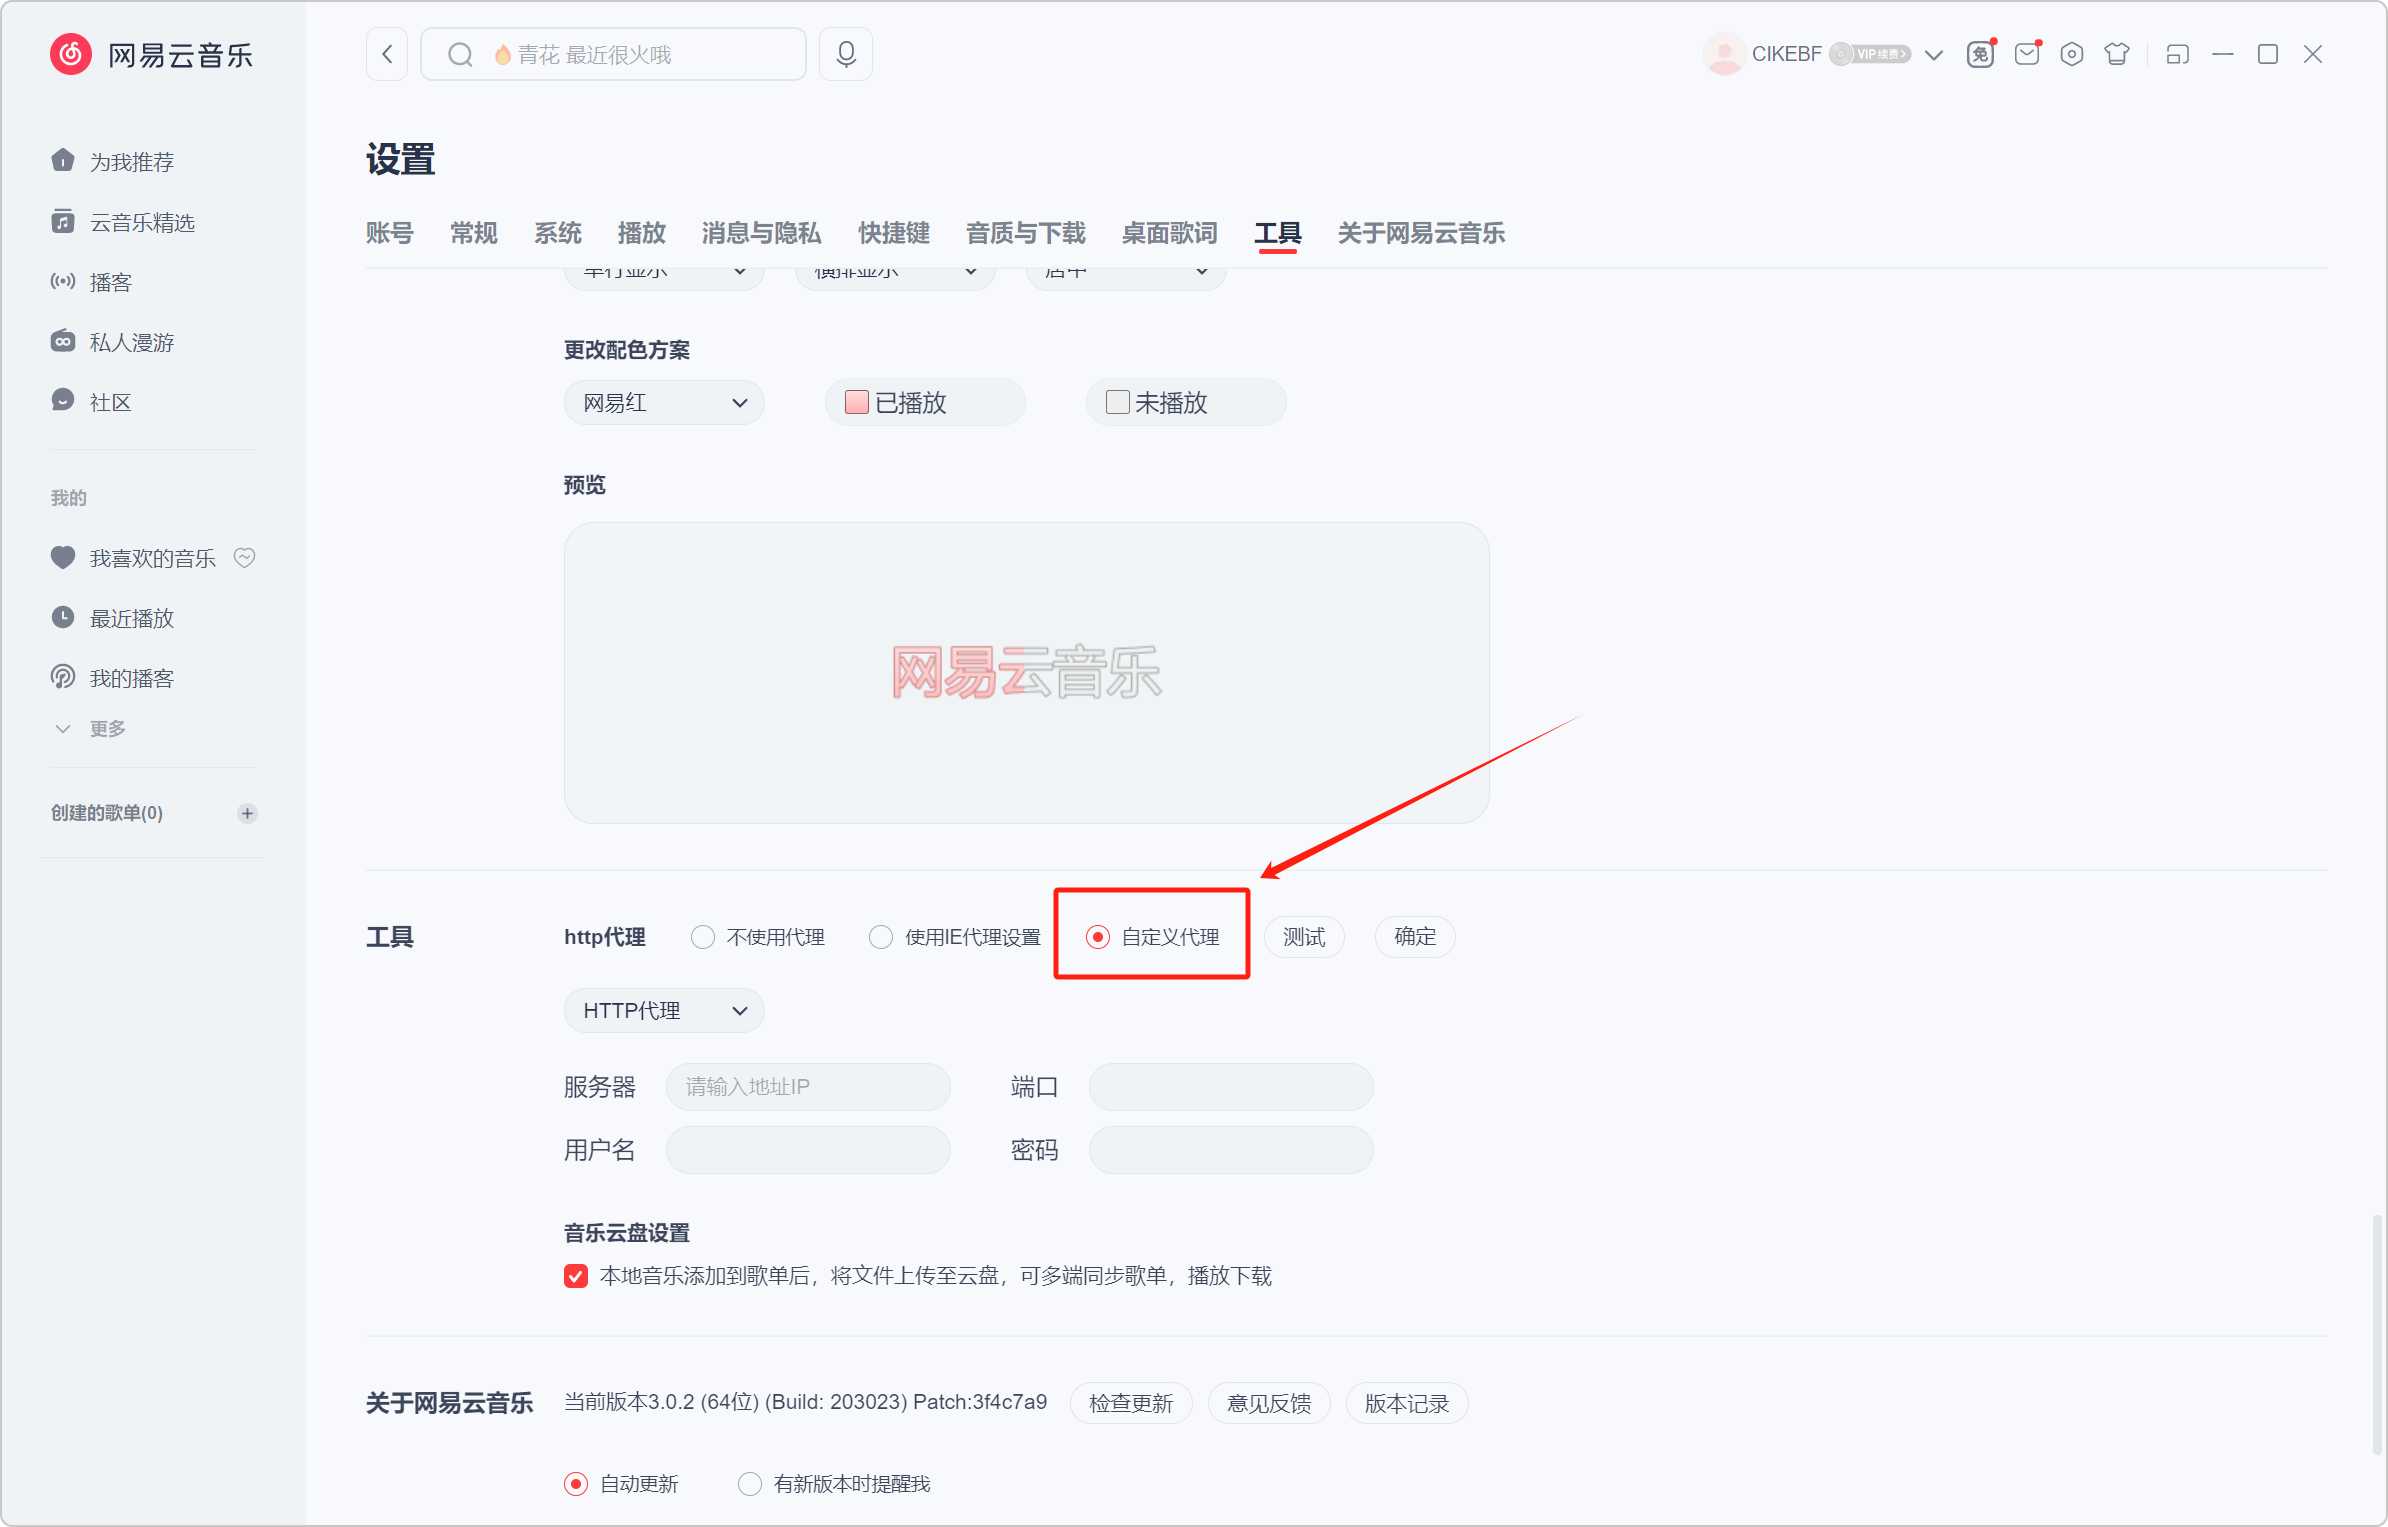Switch to 播放 settings tab
This screenshot has width=2388, height=1527.
pyautogui.click(x=641, y=233)
